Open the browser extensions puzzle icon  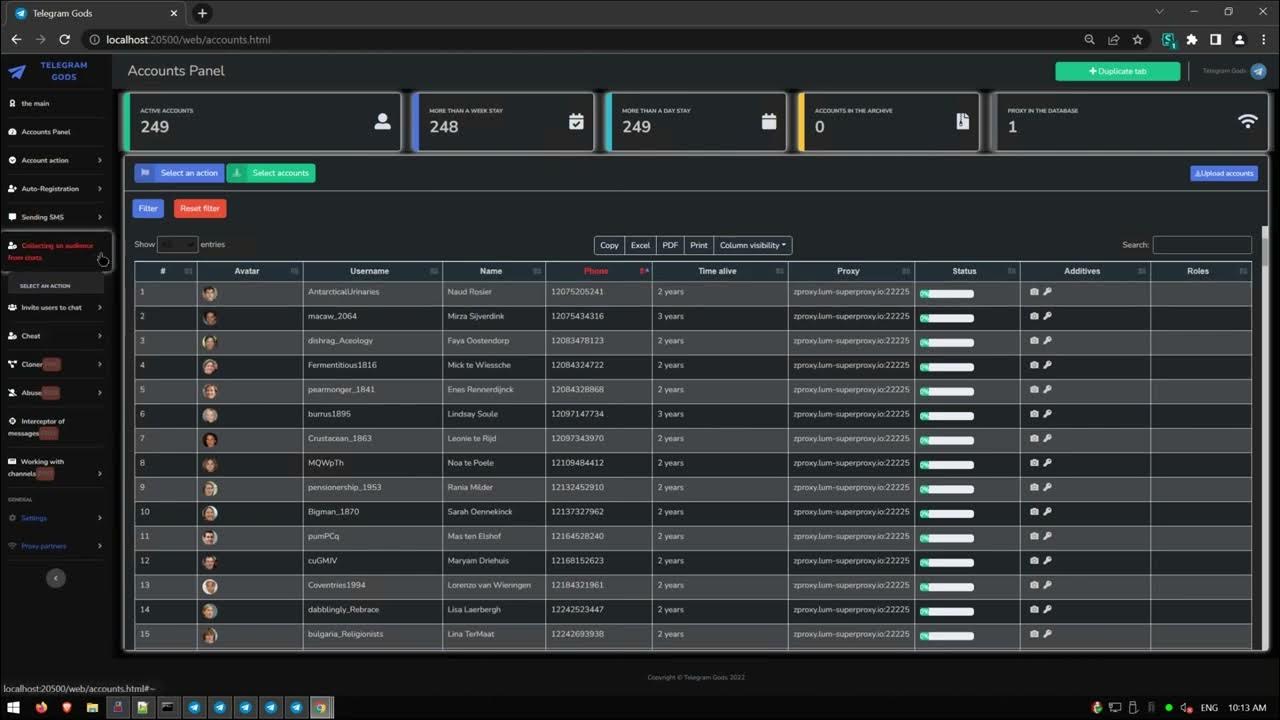coord(1192,40)
